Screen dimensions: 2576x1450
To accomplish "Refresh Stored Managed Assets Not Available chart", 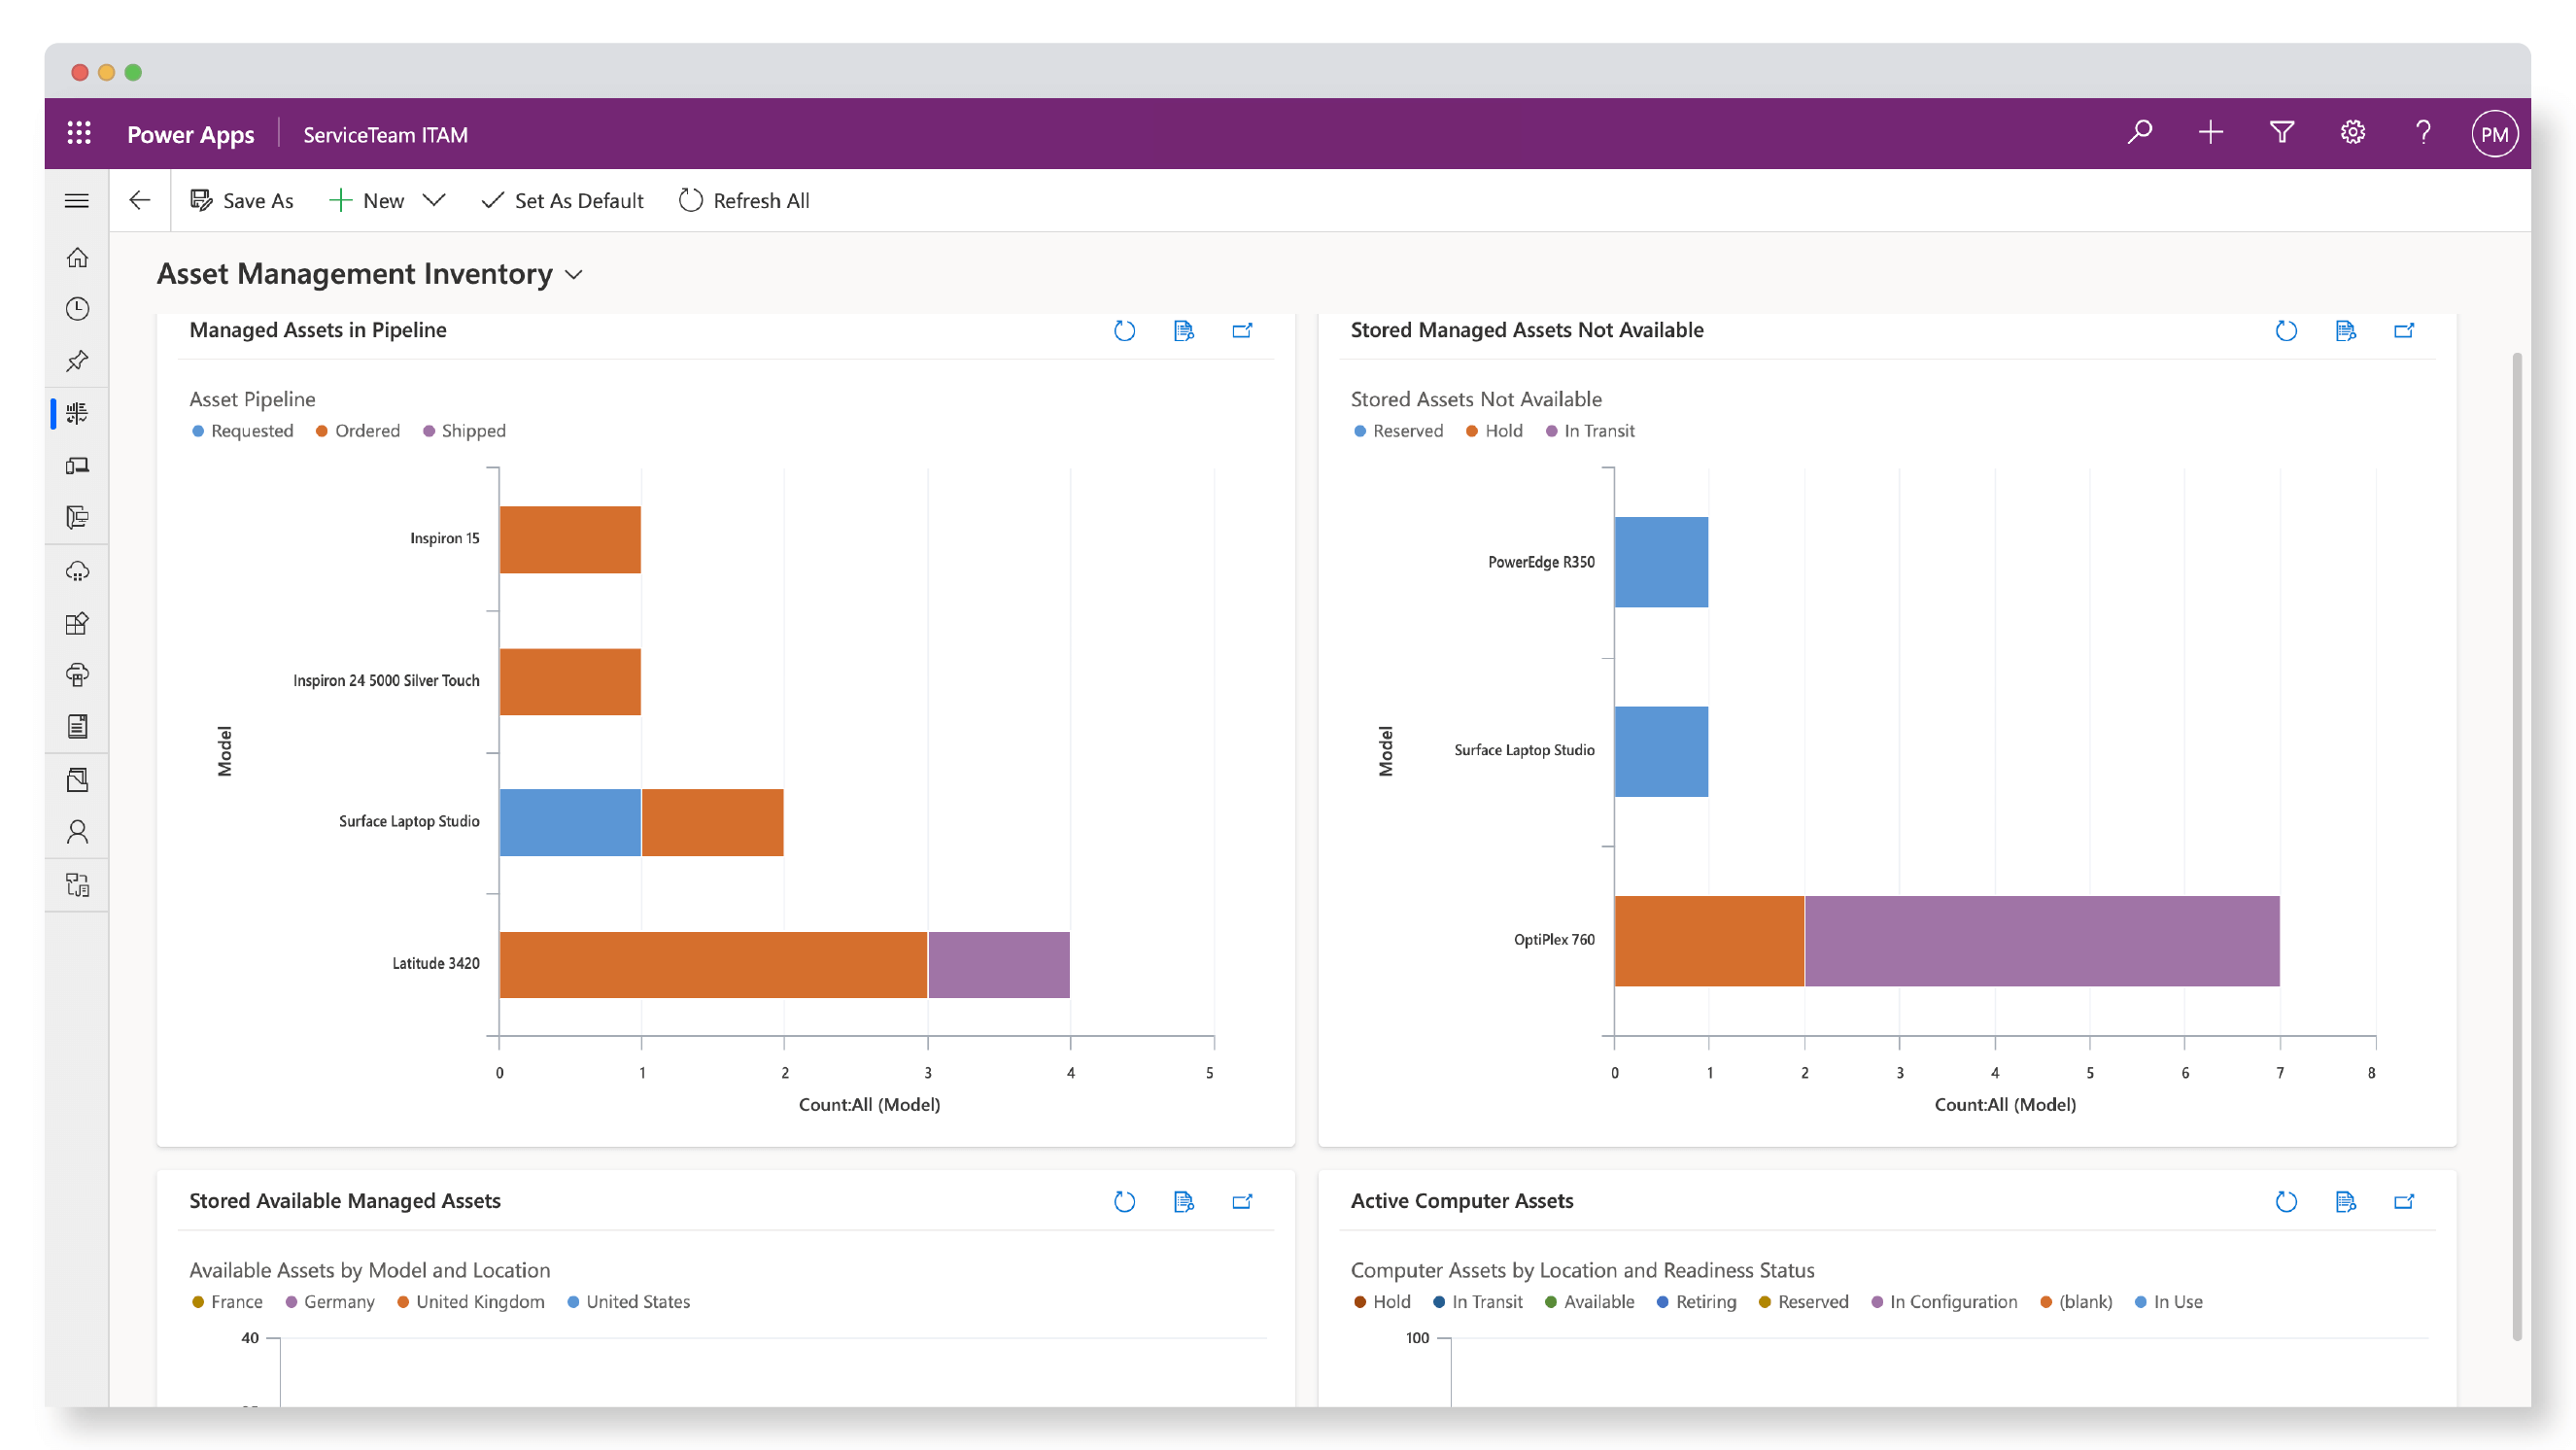I will click(x=2286, y=331).
